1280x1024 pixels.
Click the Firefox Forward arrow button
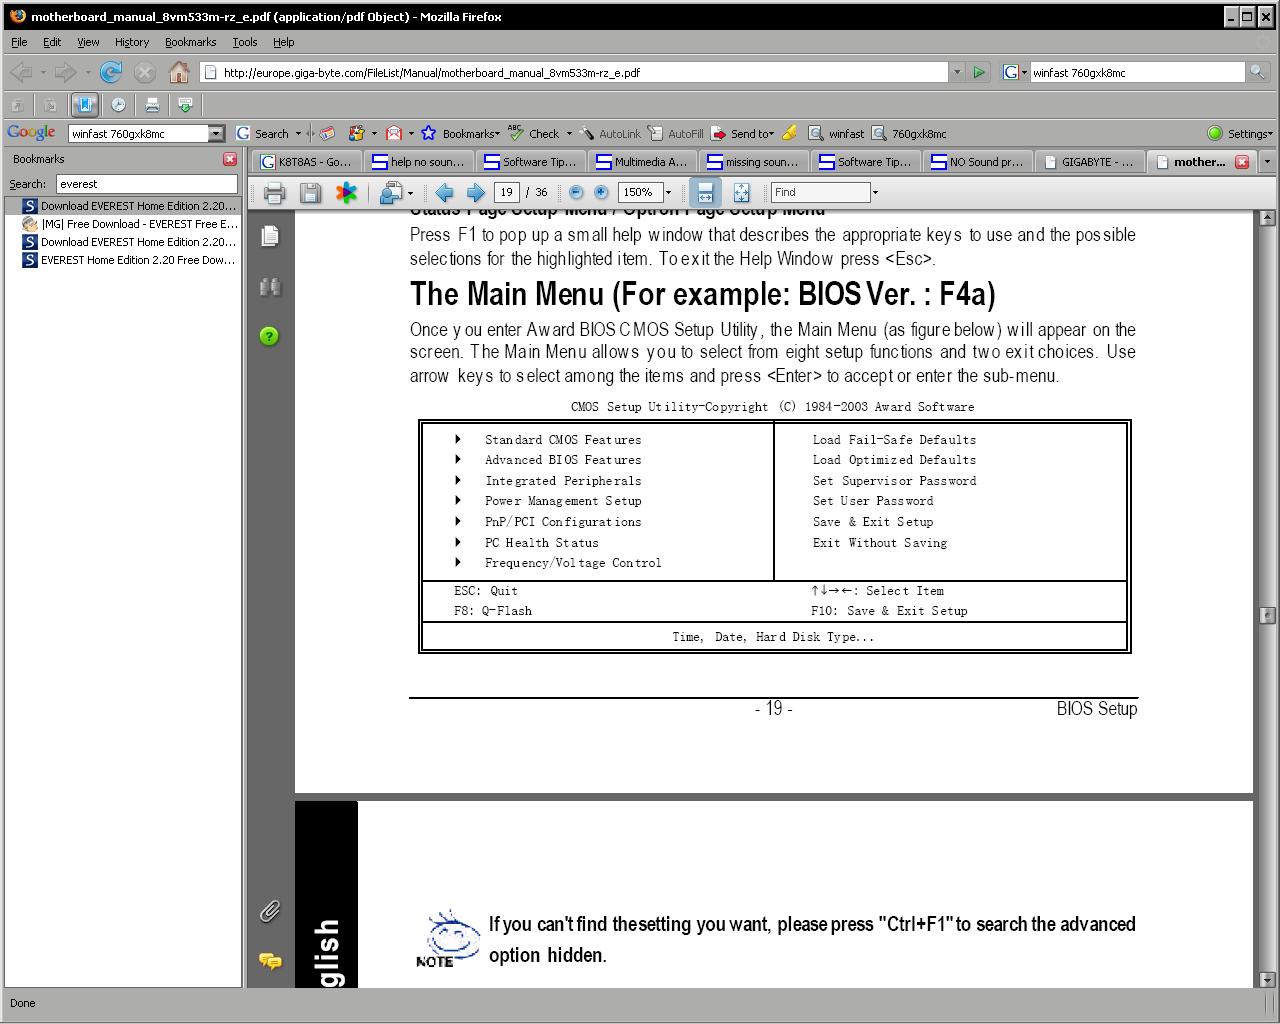65,72
